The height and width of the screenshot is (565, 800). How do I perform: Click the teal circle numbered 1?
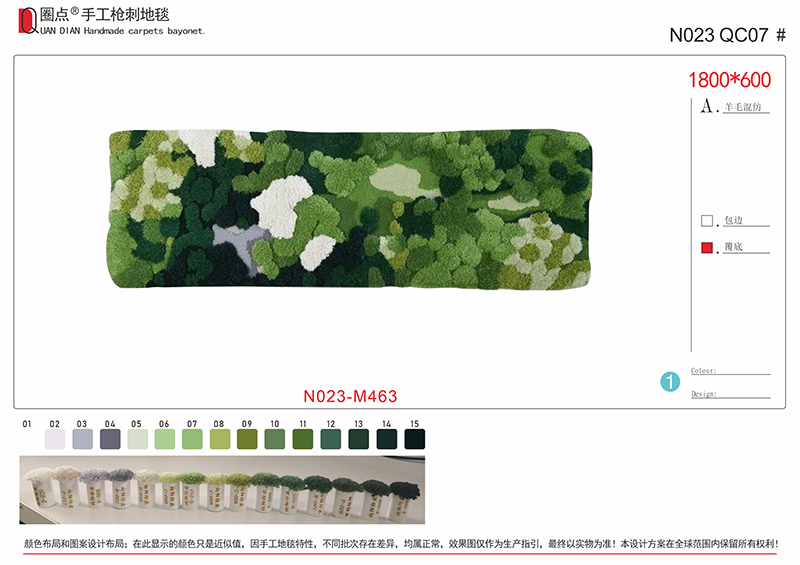(670, 381)
